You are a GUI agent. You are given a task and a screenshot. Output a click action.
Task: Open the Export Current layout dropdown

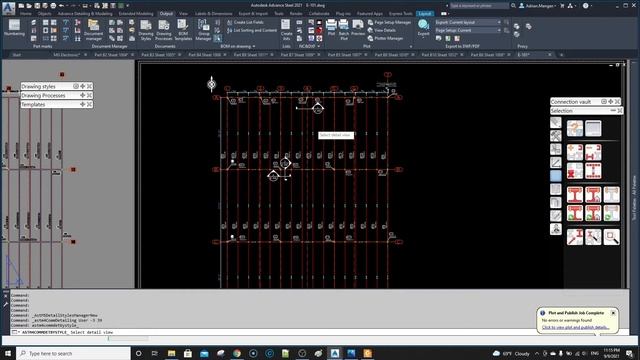(499, 22)
